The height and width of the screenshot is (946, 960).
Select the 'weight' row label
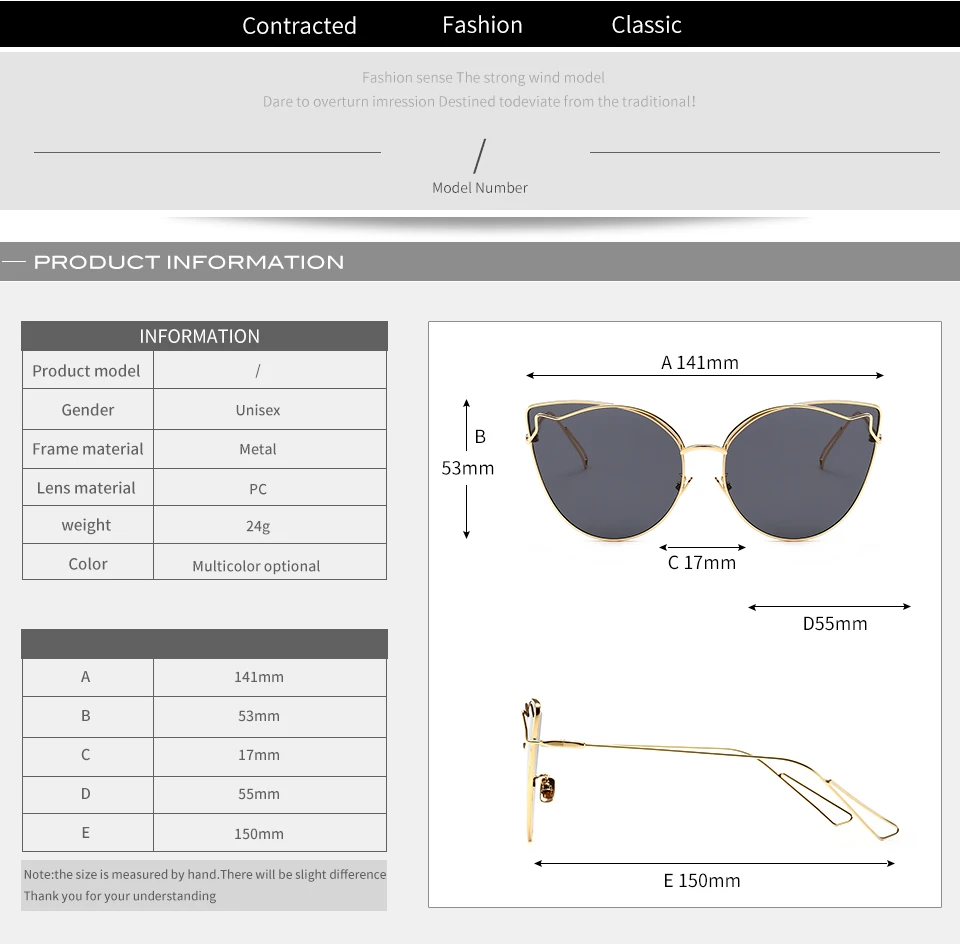coord(86,525)
